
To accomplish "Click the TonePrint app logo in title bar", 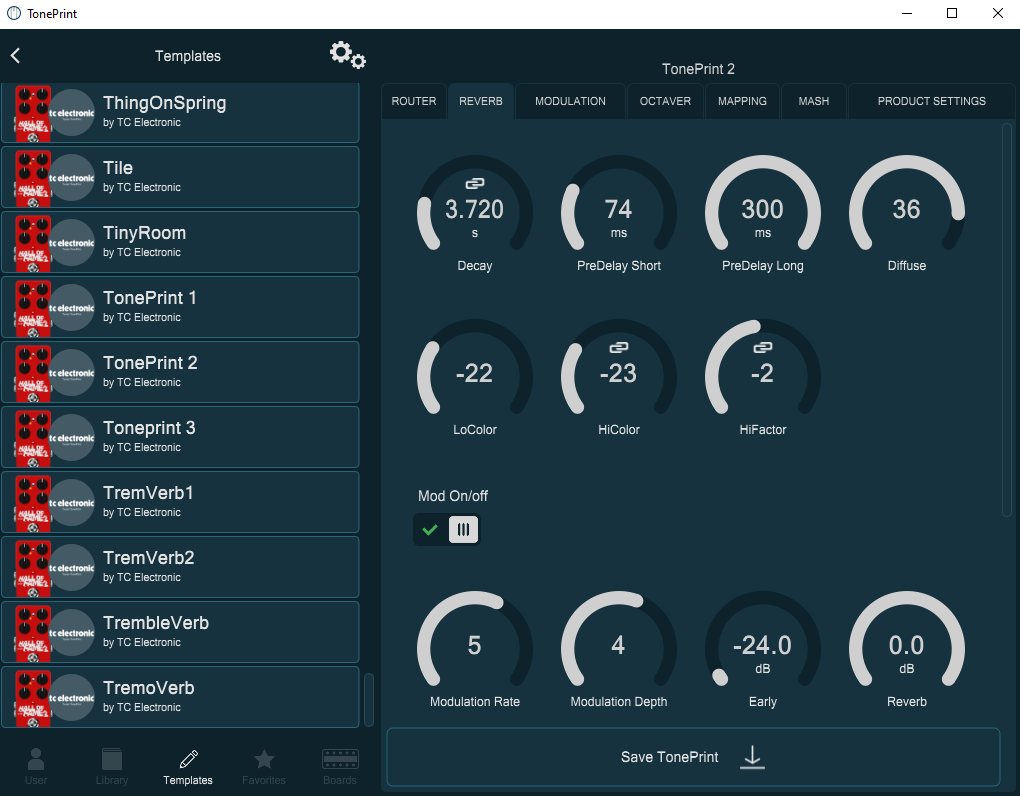I will [x=14, y=14].
